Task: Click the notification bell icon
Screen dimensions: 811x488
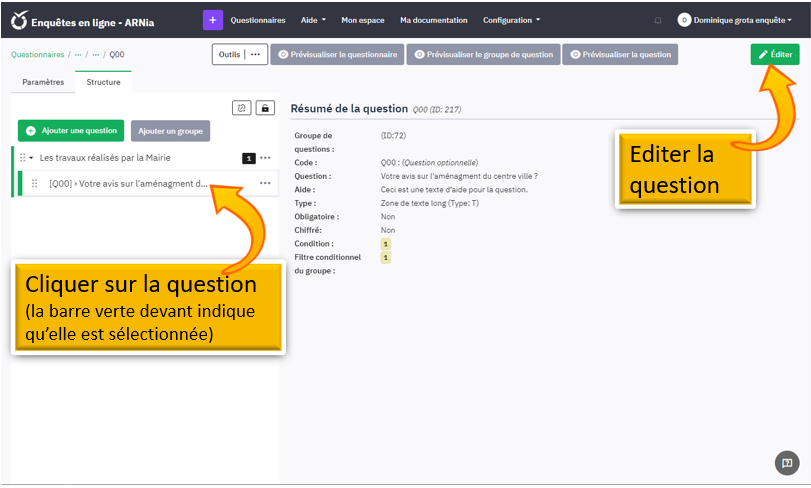Action: pos(657,20)
